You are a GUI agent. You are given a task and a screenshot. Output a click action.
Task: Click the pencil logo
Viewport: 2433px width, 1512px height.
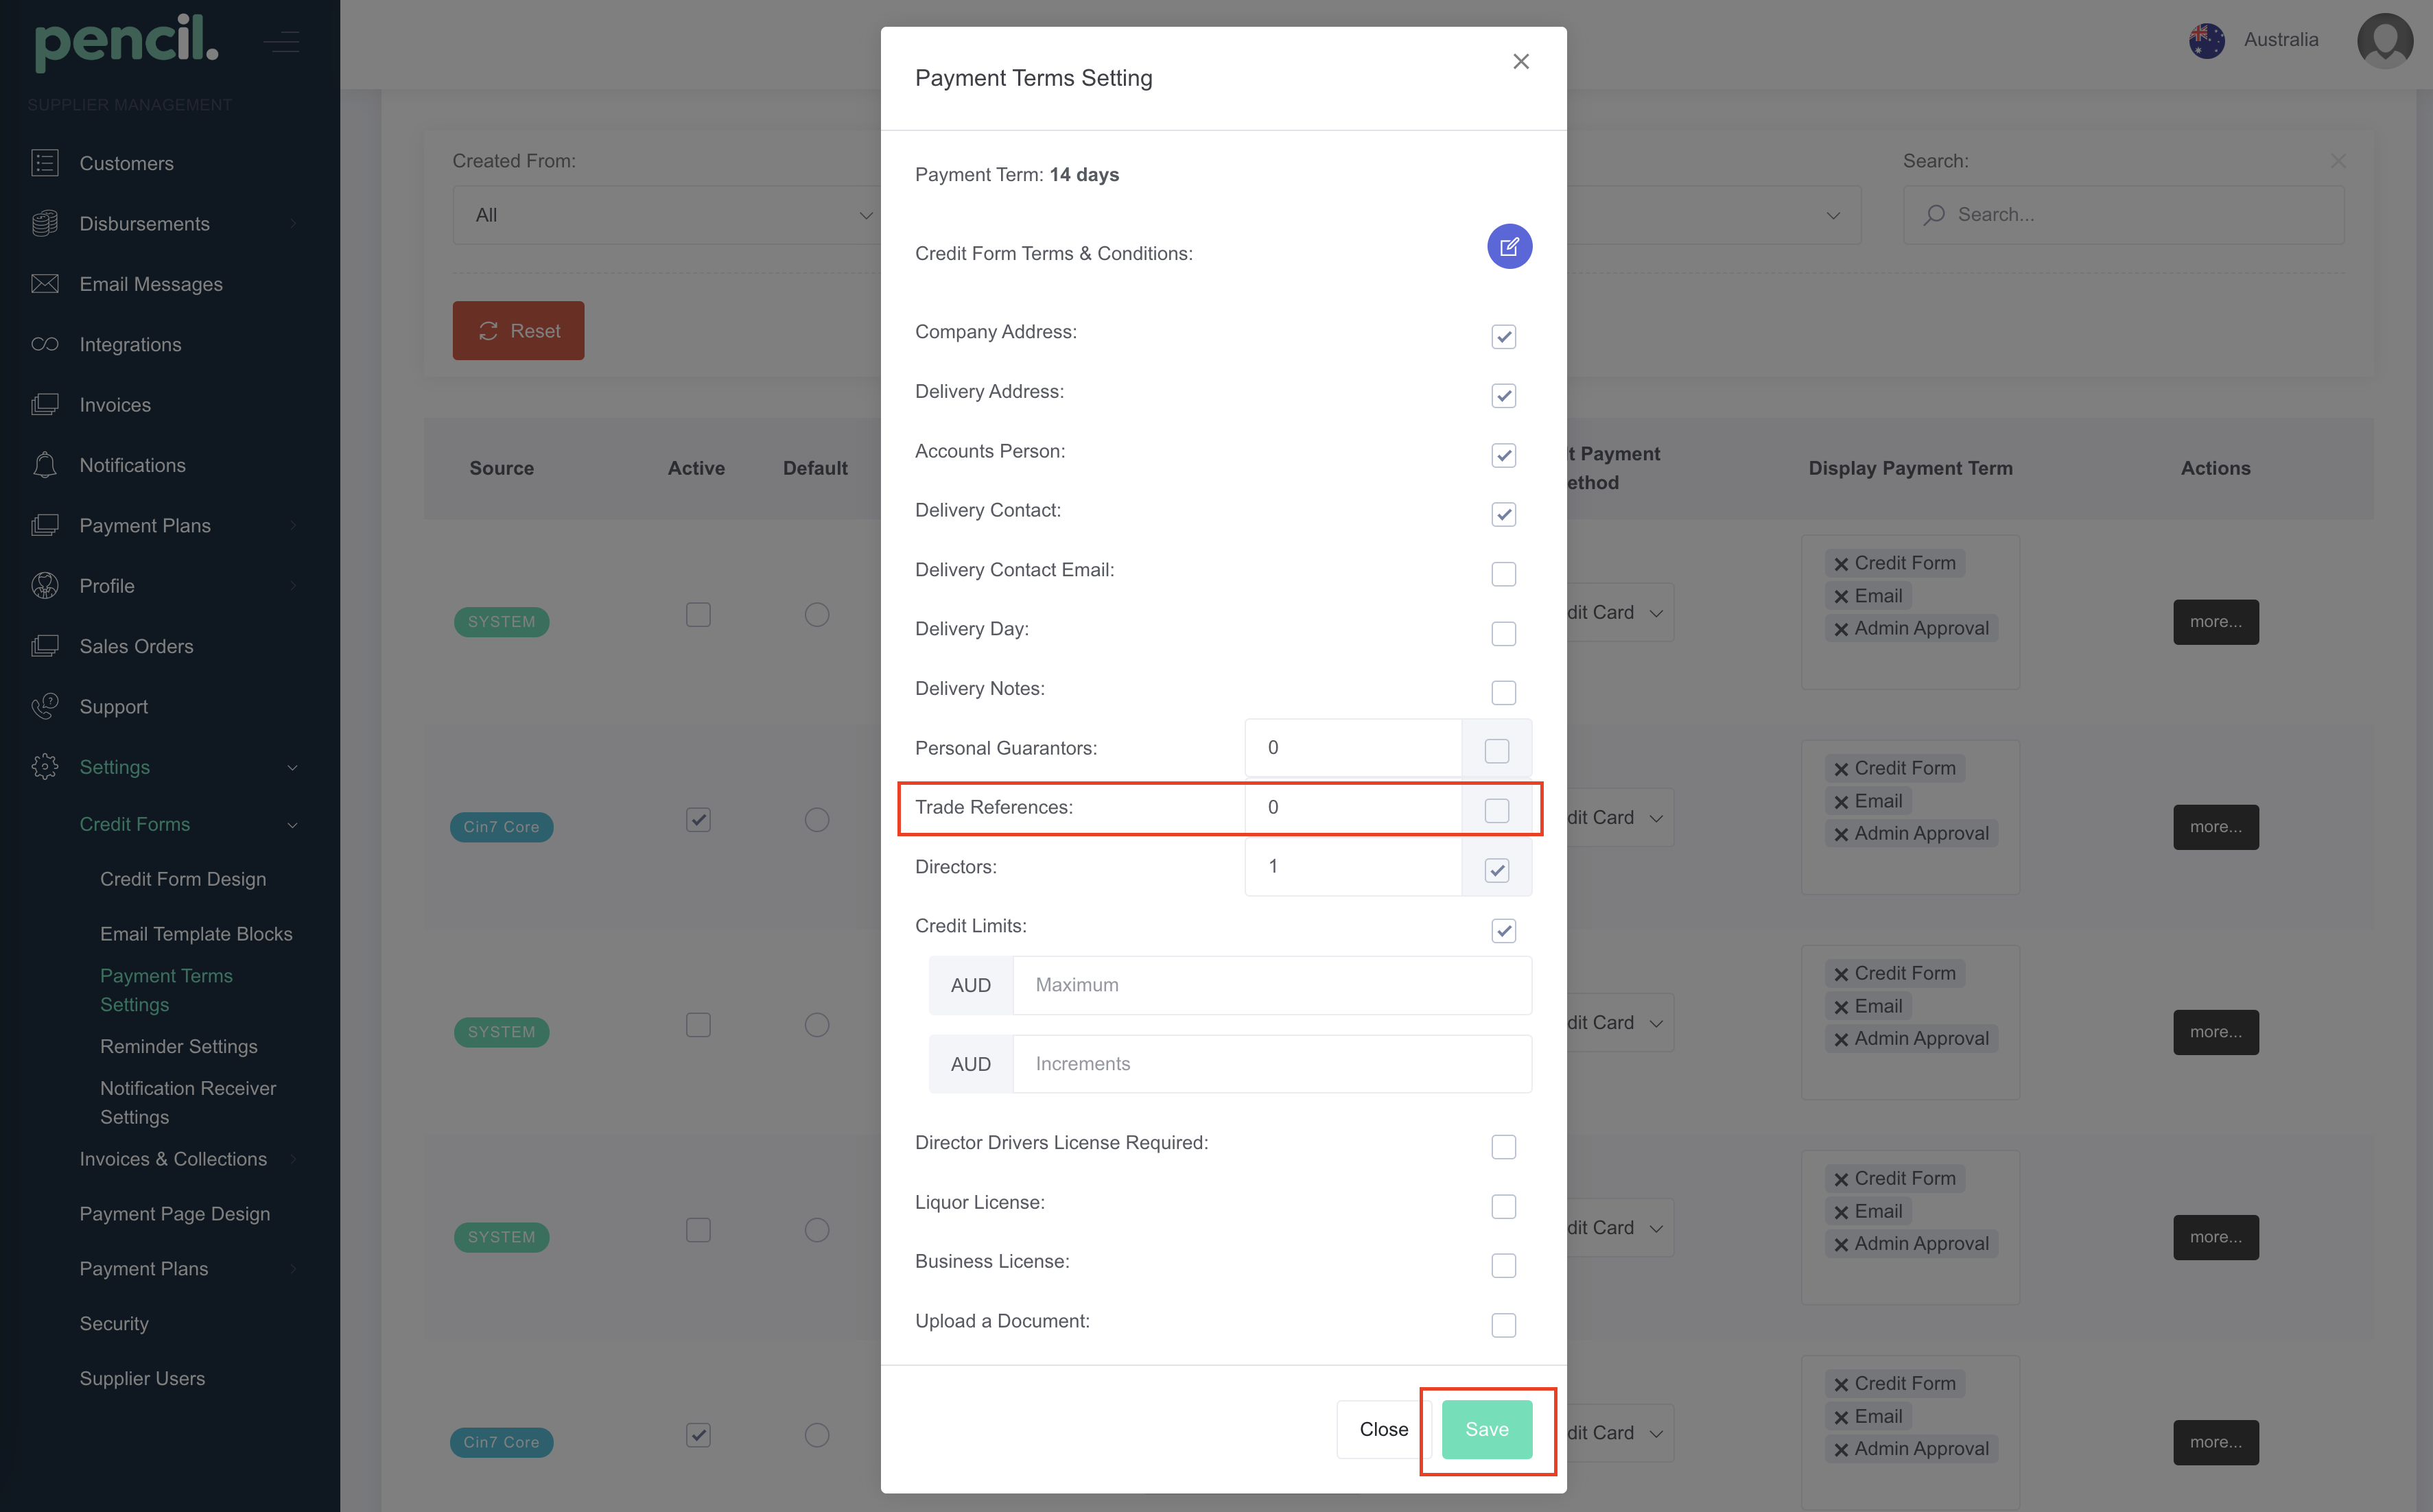click(x=127, y=42)
